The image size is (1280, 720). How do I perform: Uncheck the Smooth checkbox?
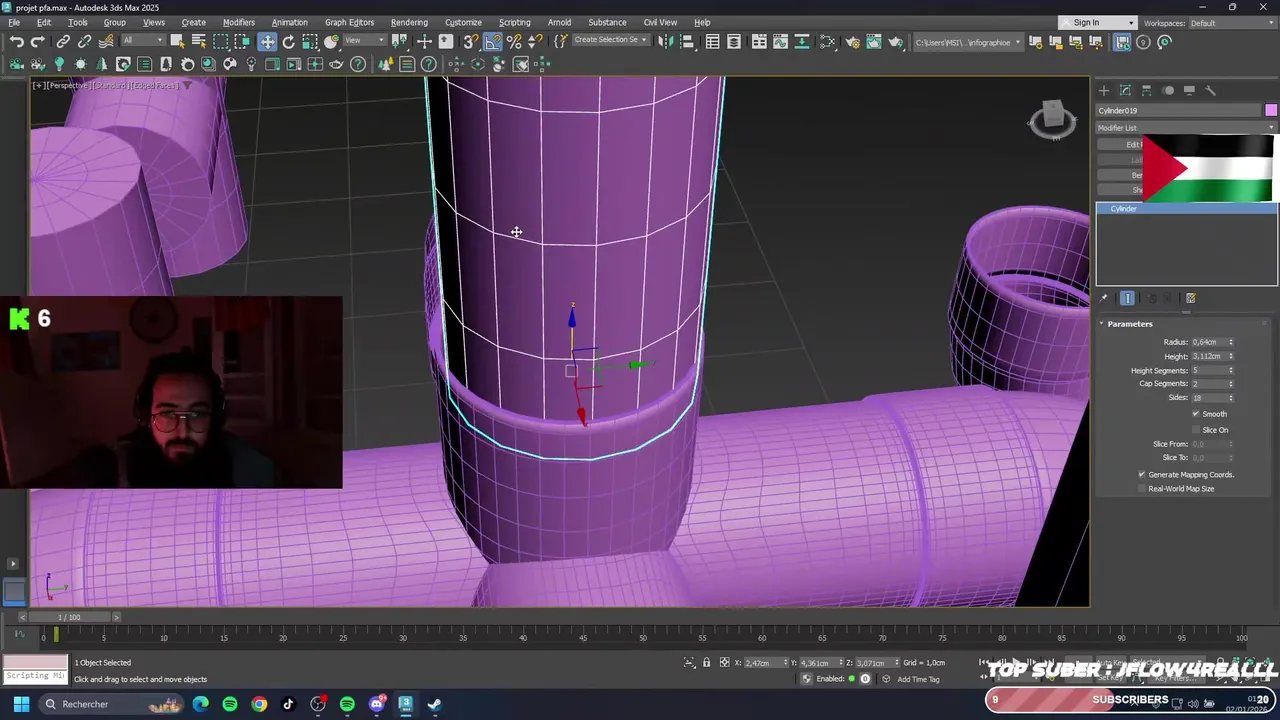click(x=1196, y=414)
